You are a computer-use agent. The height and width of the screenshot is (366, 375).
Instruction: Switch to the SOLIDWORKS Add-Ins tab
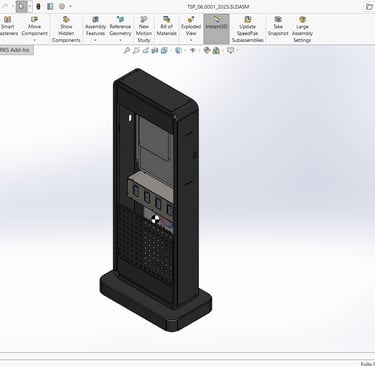[16, 50]
